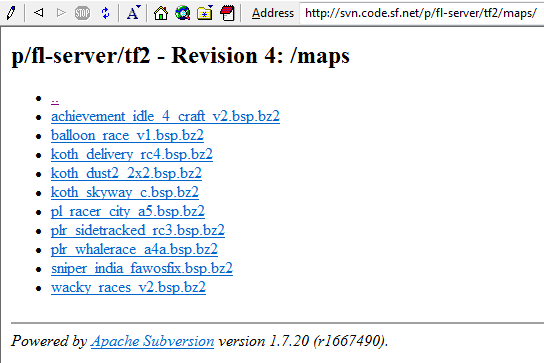Open the plr_whalerace_a4a.bsp.bz2 link

(134, 250)
